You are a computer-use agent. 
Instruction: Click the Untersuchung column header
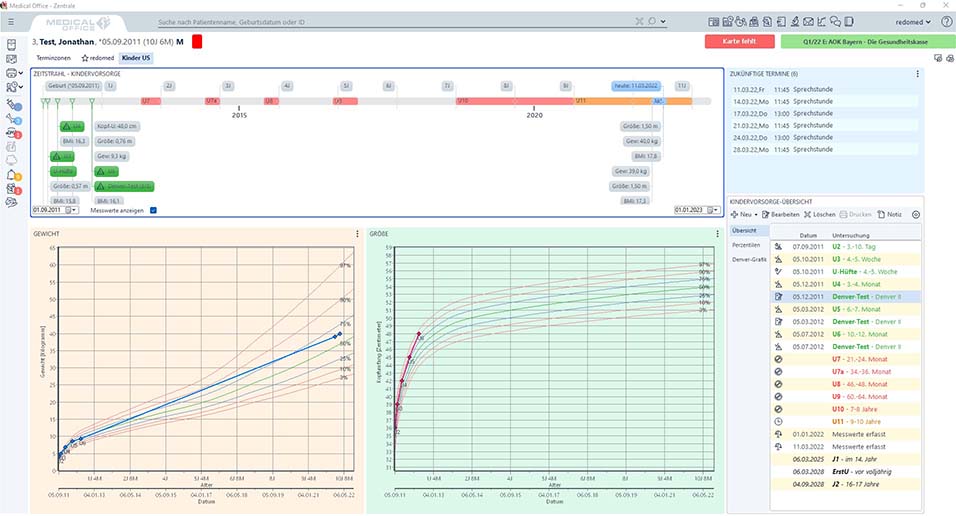click(x=851, y=235)
